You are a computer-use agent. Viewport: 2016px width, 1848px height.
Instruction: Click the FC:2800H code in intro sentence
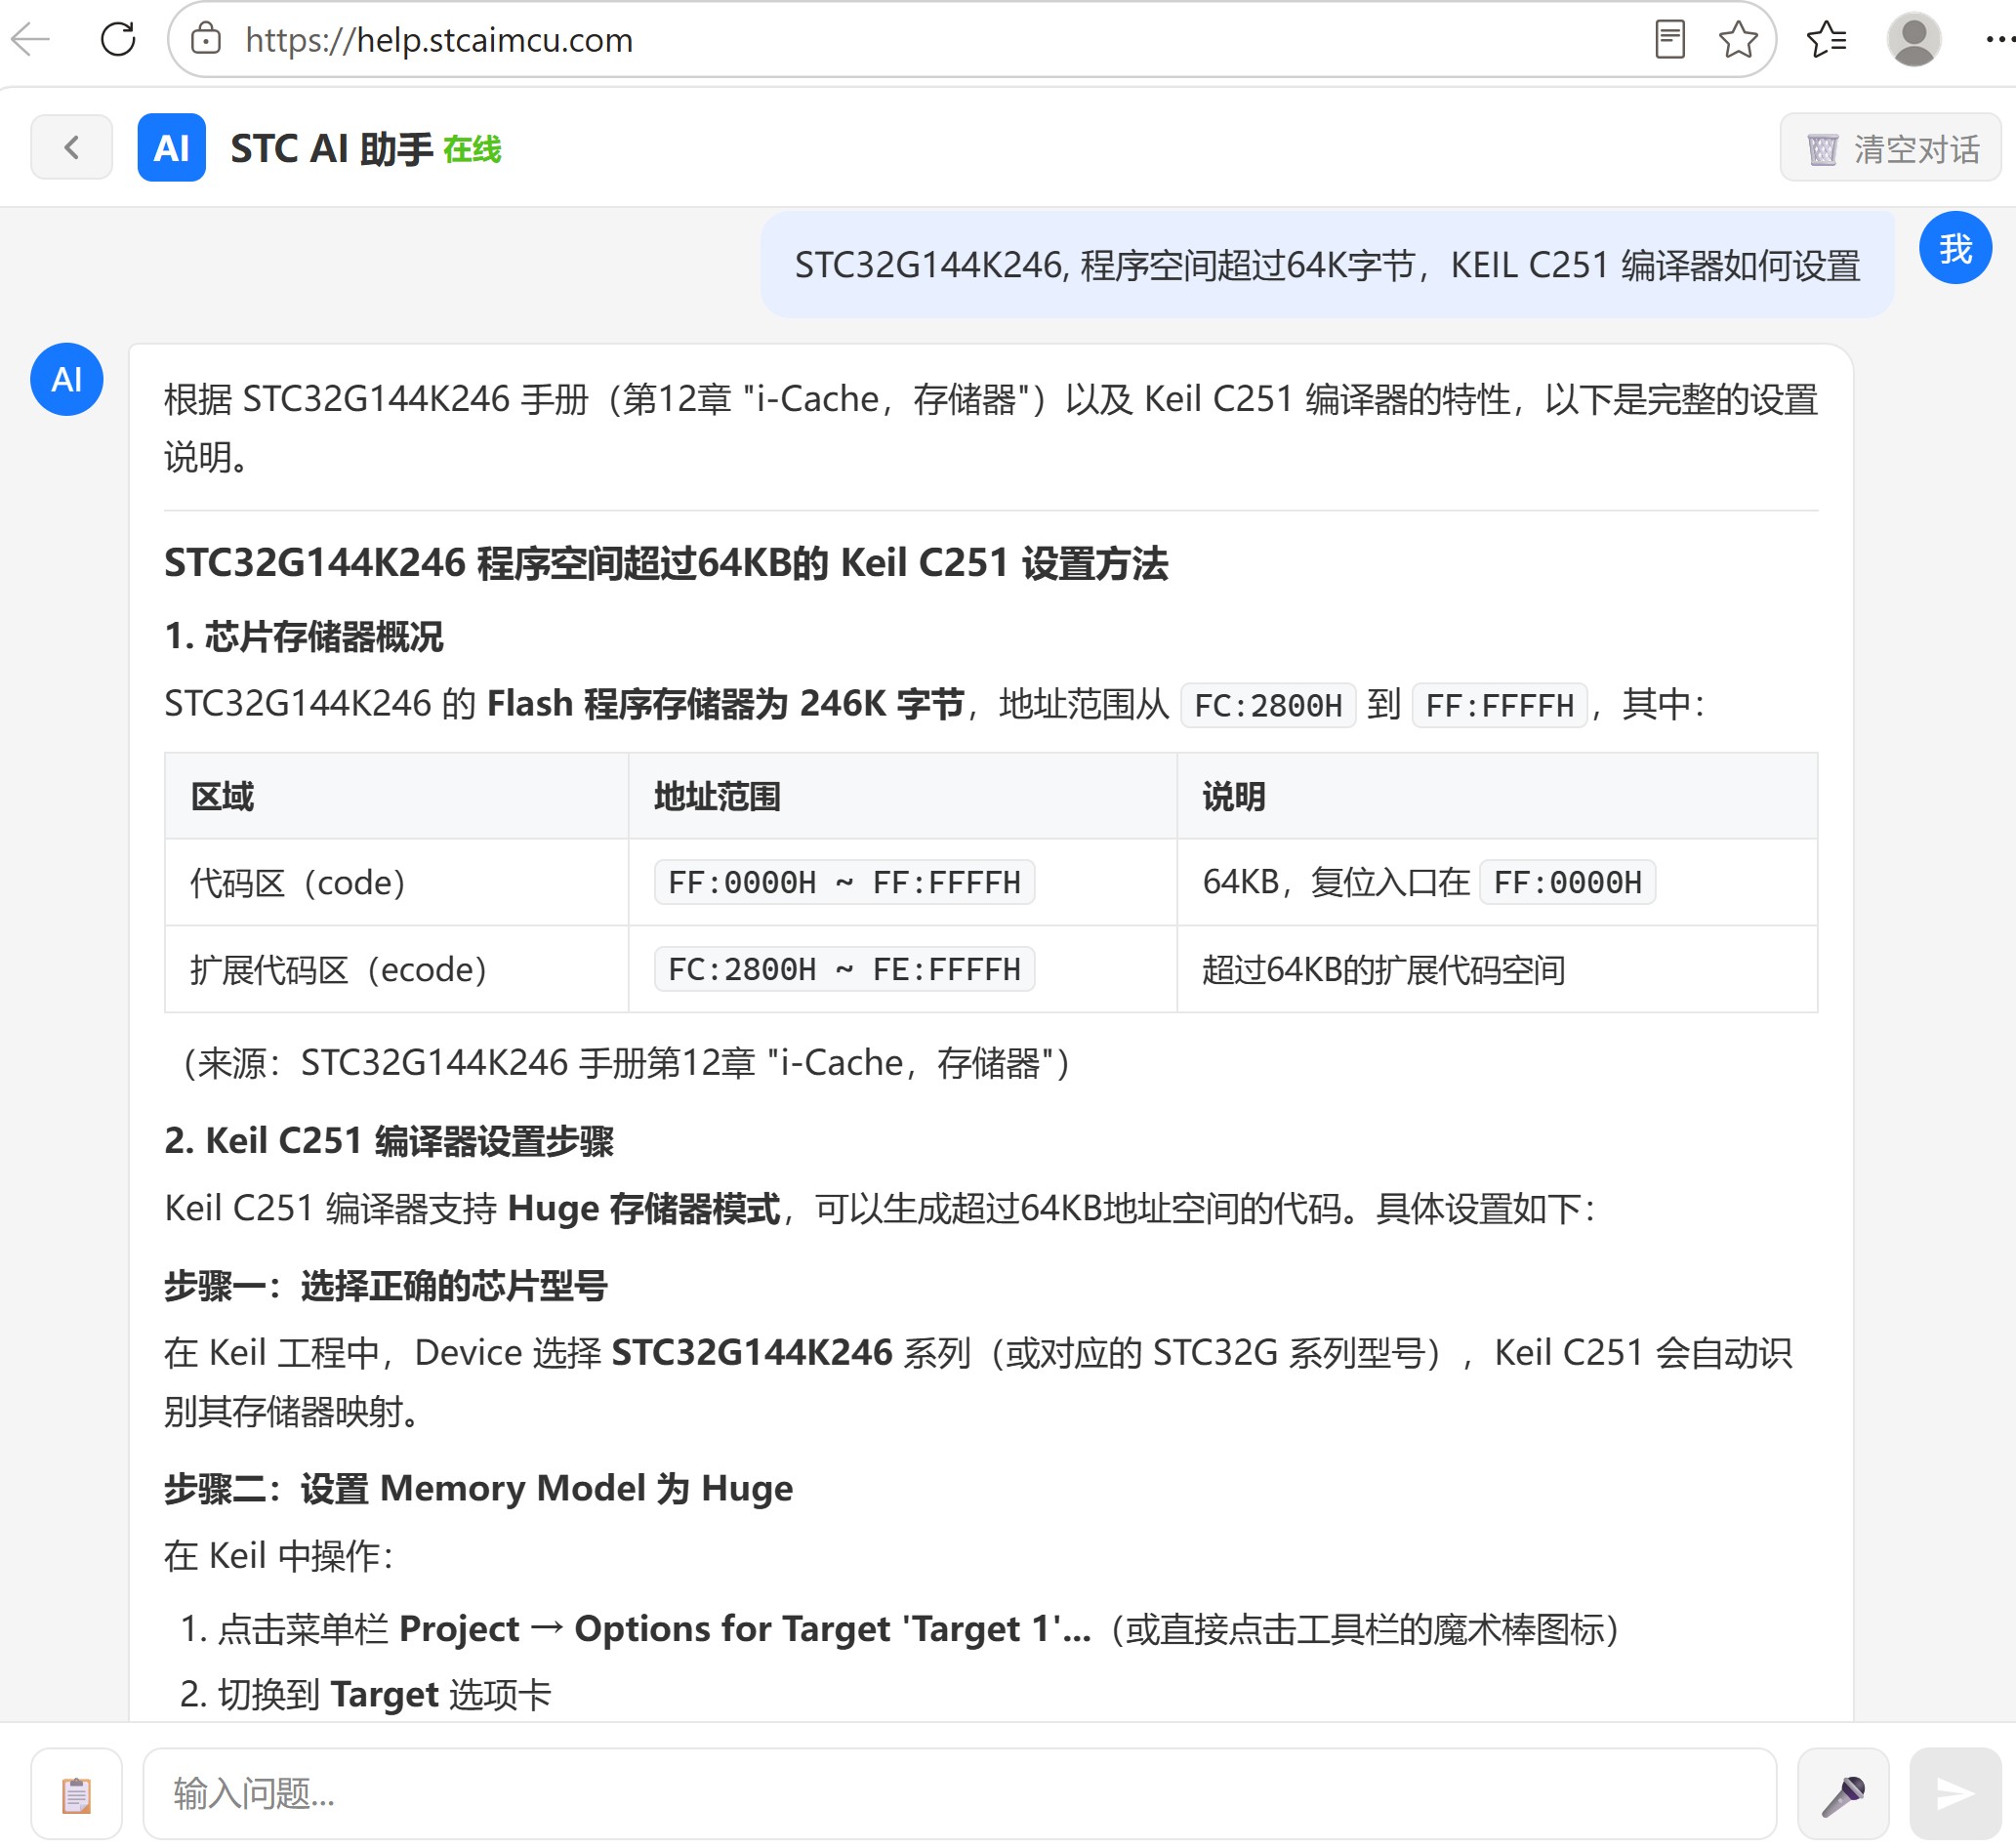(x=1267, y=705)
